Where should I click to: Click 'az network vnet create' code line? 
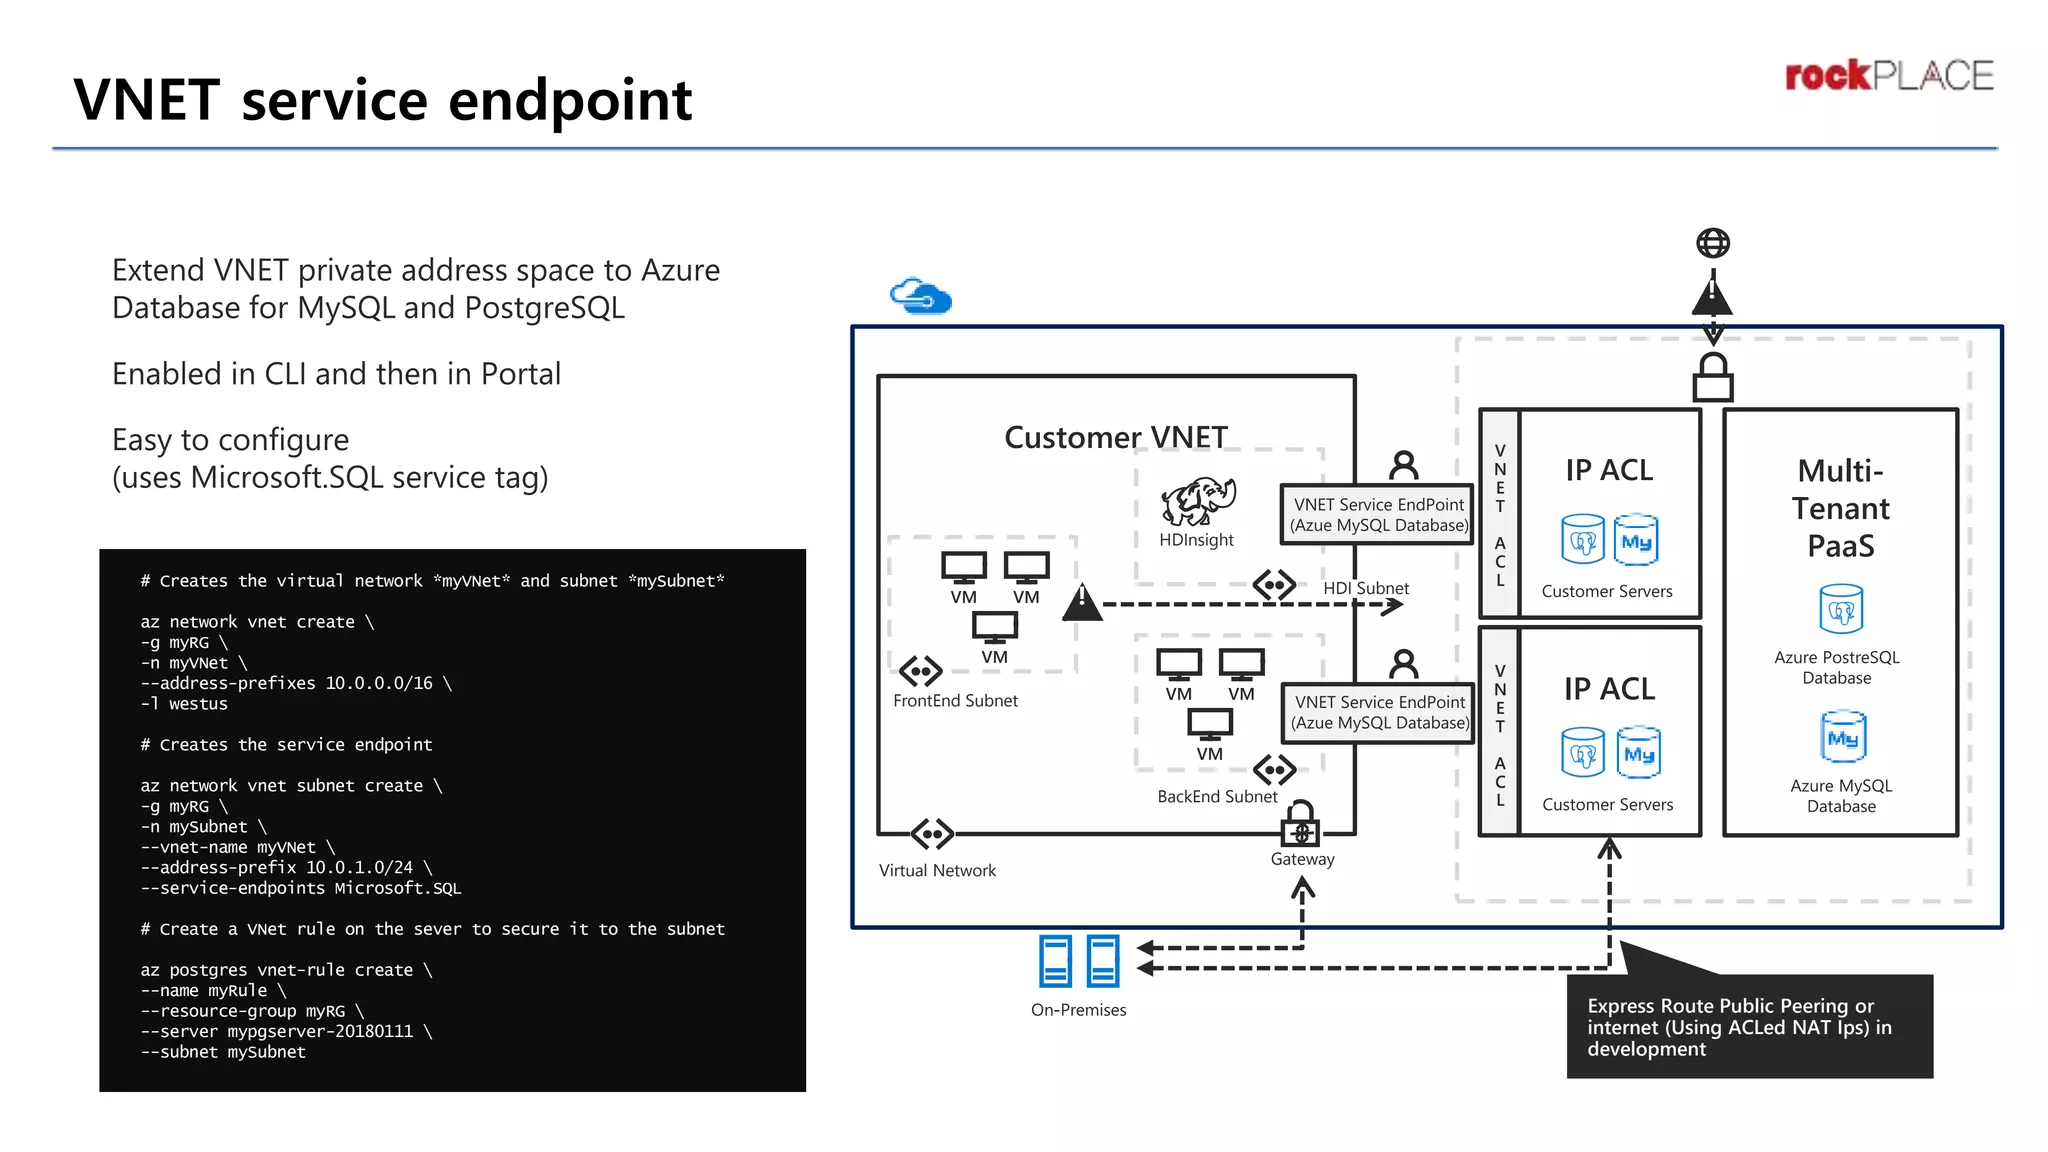[x=257, y=622]
